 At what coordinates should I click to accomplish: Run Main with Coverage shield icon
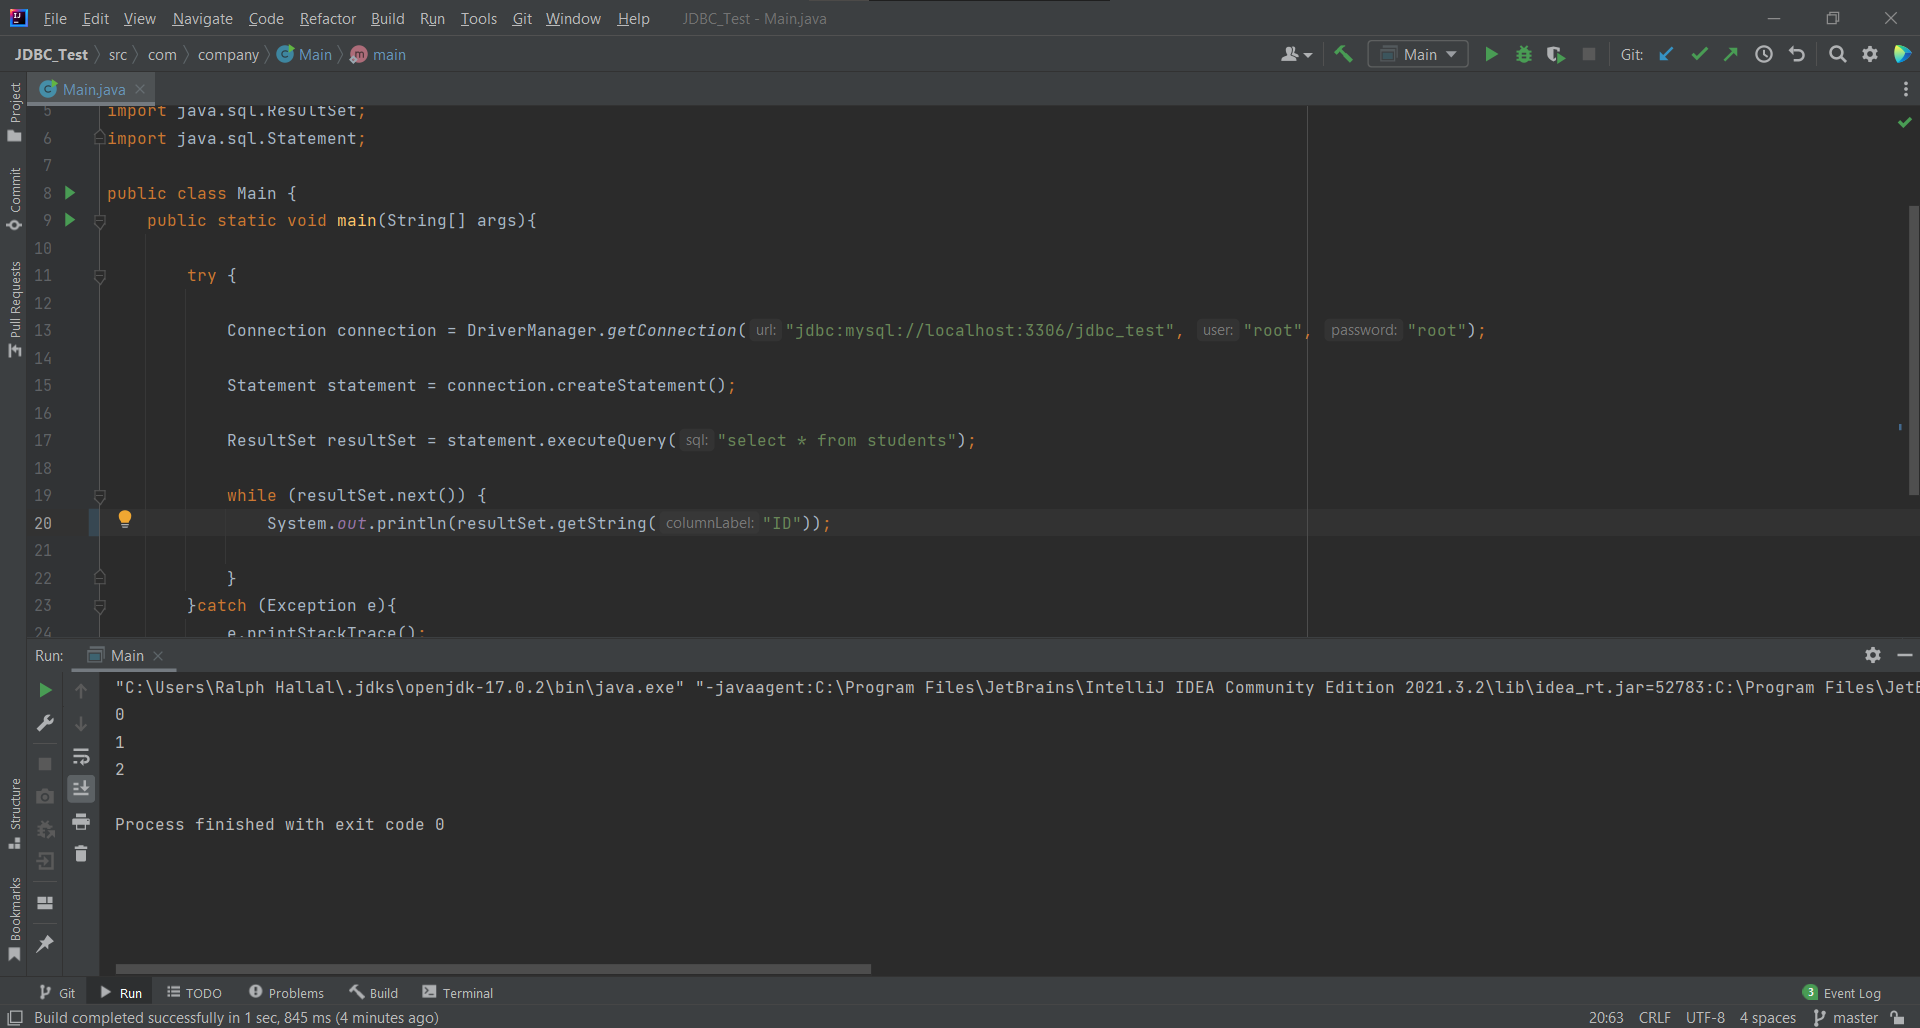(x=1556, y=54)
